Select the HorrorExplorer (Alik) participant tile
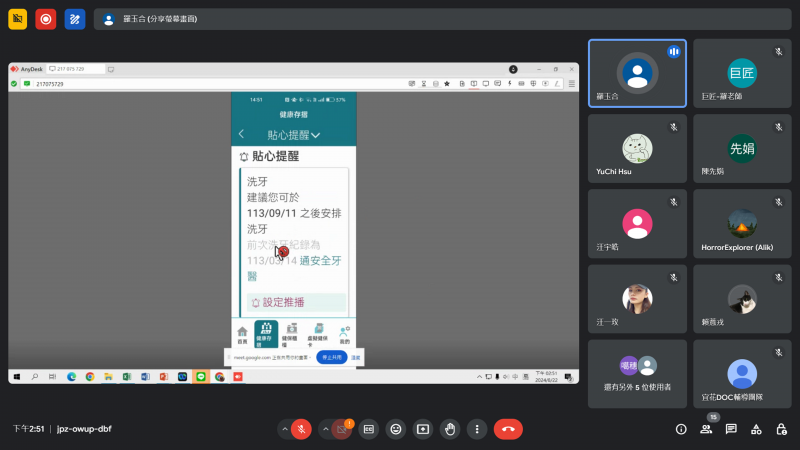The width and height of the screenshot is (800, 450). pyautogui.click(x=742, y=223)
